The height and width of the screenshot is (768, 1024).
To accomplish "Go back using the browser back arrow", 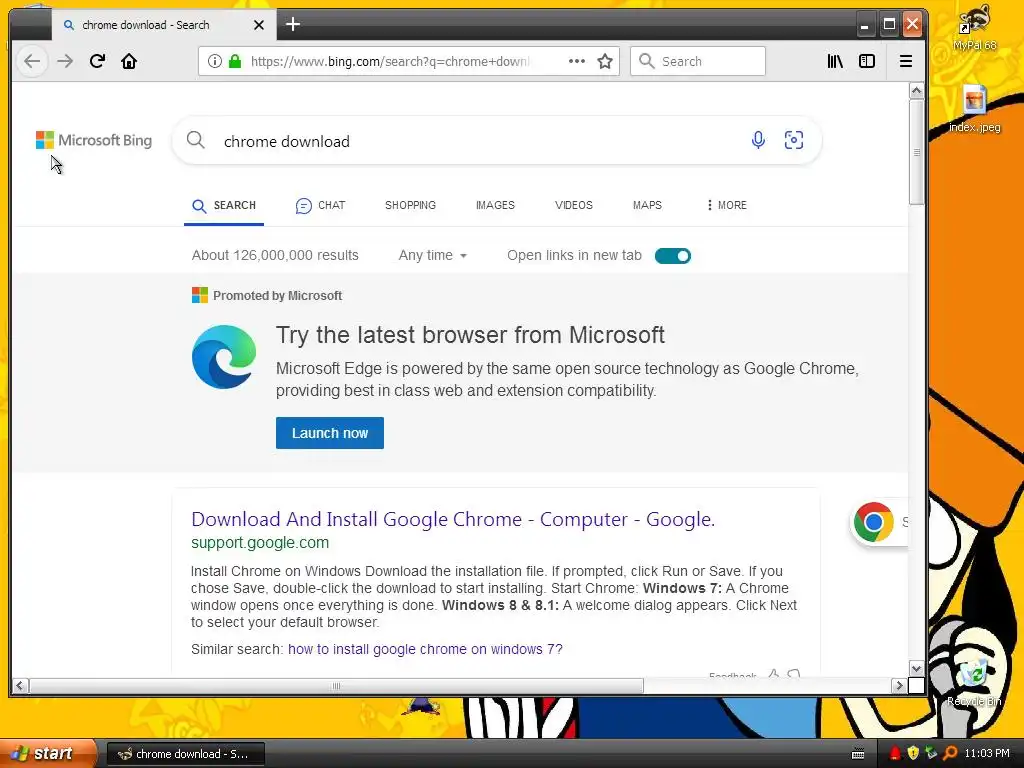I will tap(32, 61).
